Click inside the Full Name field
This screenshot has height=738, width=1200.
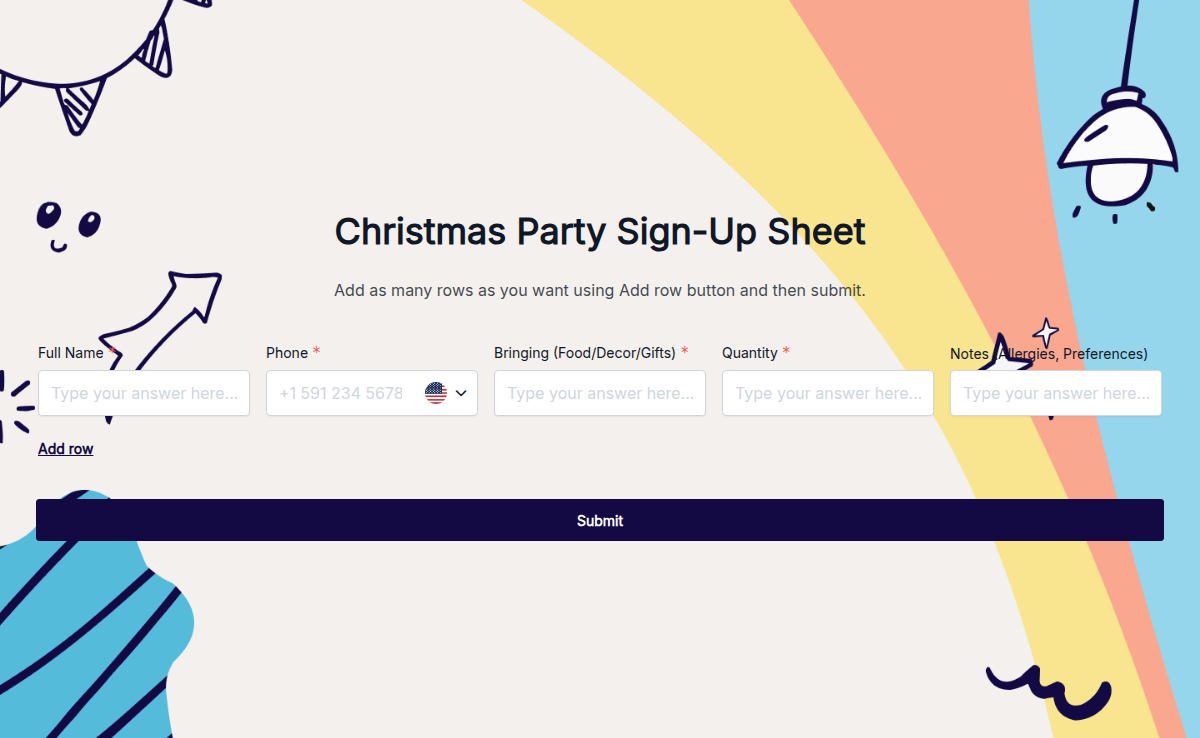click(143, 392)
